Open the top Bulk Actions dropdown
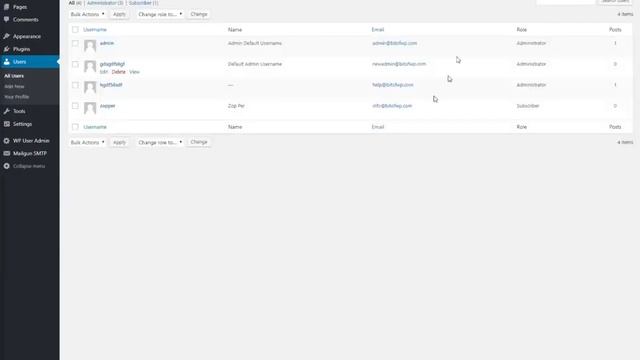 coord(87,14)
